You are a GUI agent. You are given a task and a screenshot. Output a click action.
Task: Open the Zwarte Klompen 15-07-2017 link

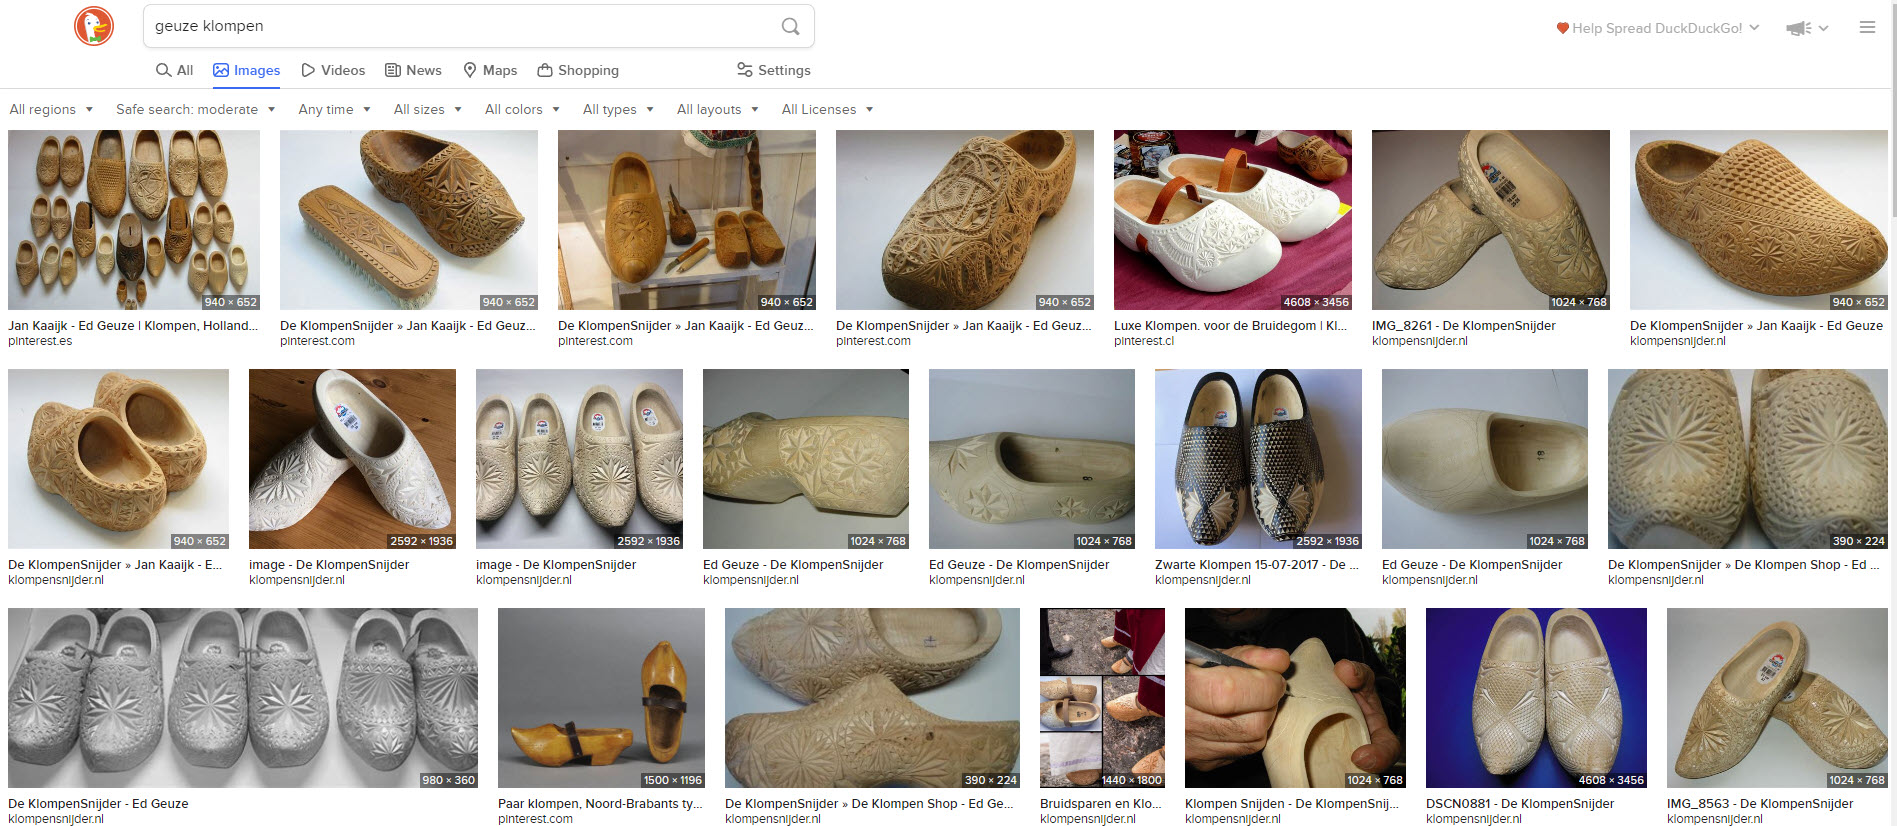tap(1257, 564)
